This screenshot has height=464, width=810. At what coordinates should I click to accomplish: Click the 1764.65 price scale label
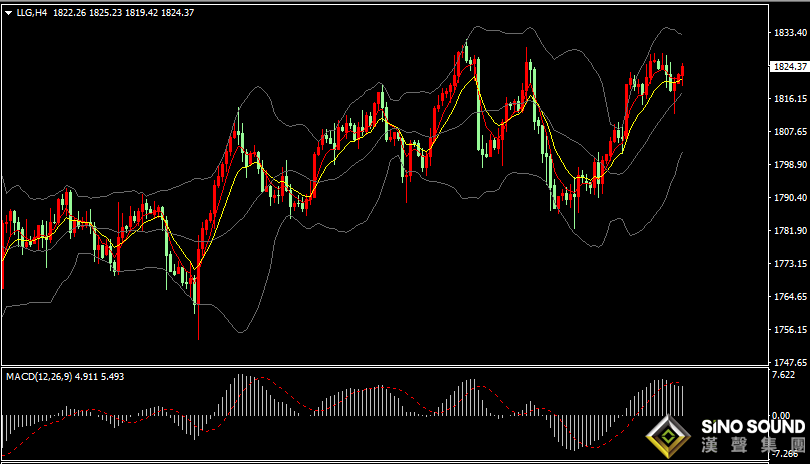(x=790, y=297)
